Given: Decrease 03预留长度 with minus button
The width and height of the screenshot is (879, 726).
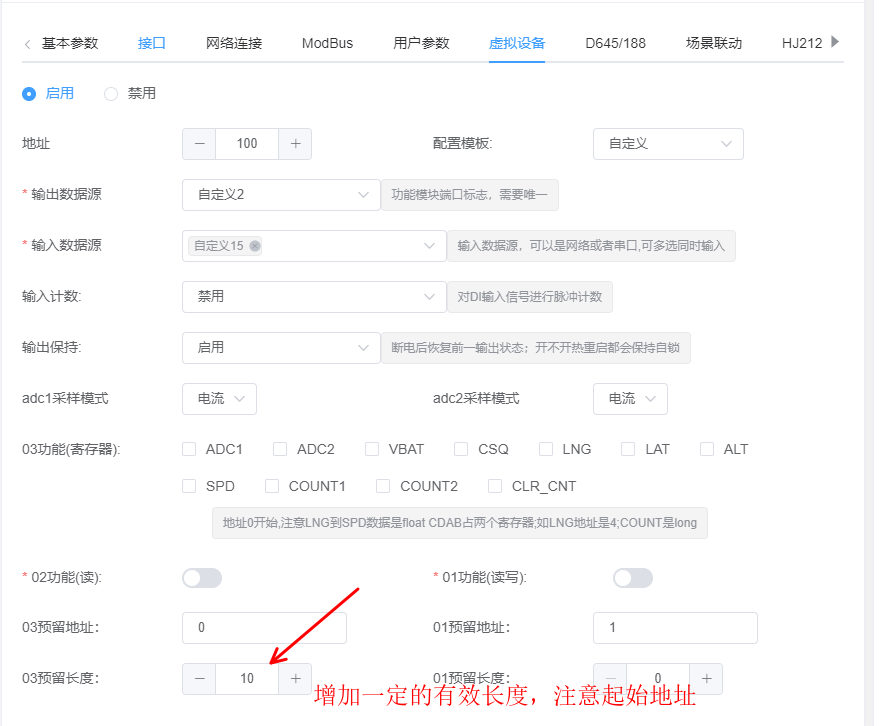Looking at the screenshot, I should (x=199, y=679).
